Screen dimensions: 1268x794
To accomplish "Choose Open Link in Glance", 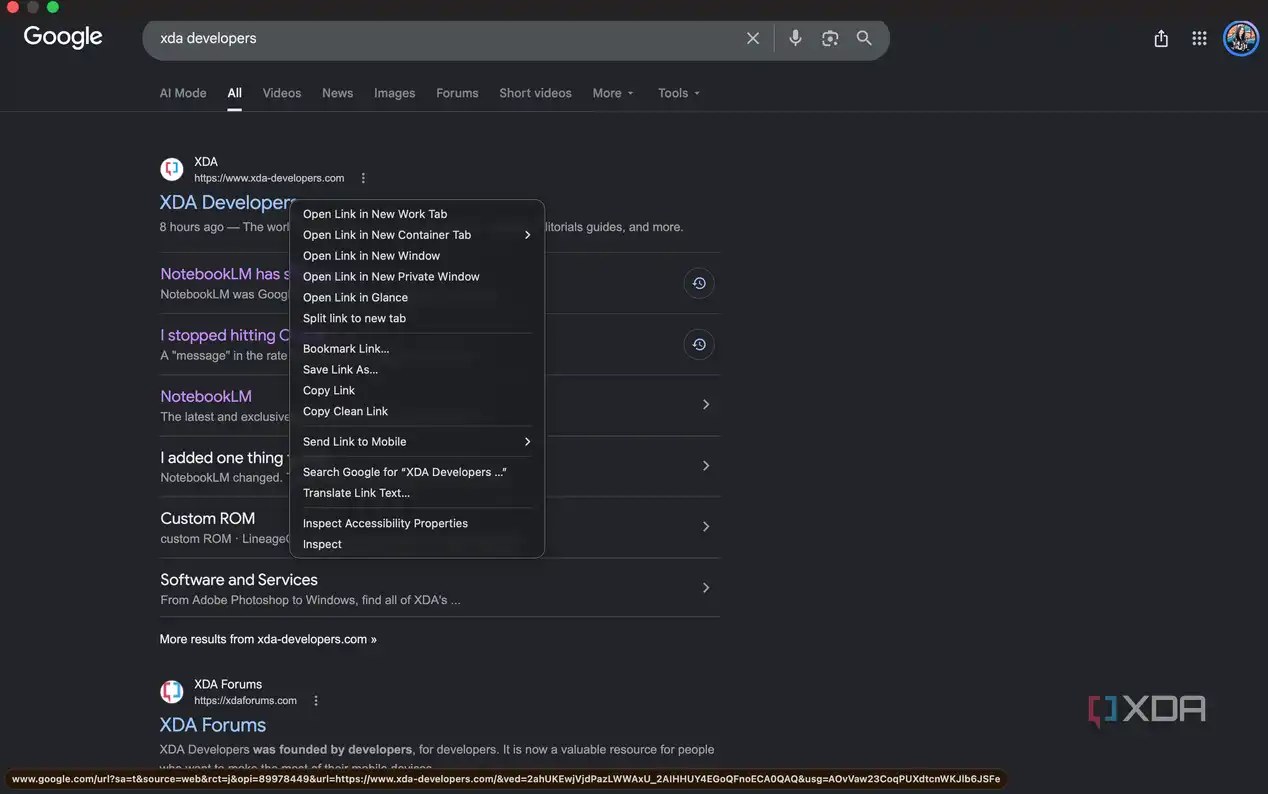I will [417, 298].
